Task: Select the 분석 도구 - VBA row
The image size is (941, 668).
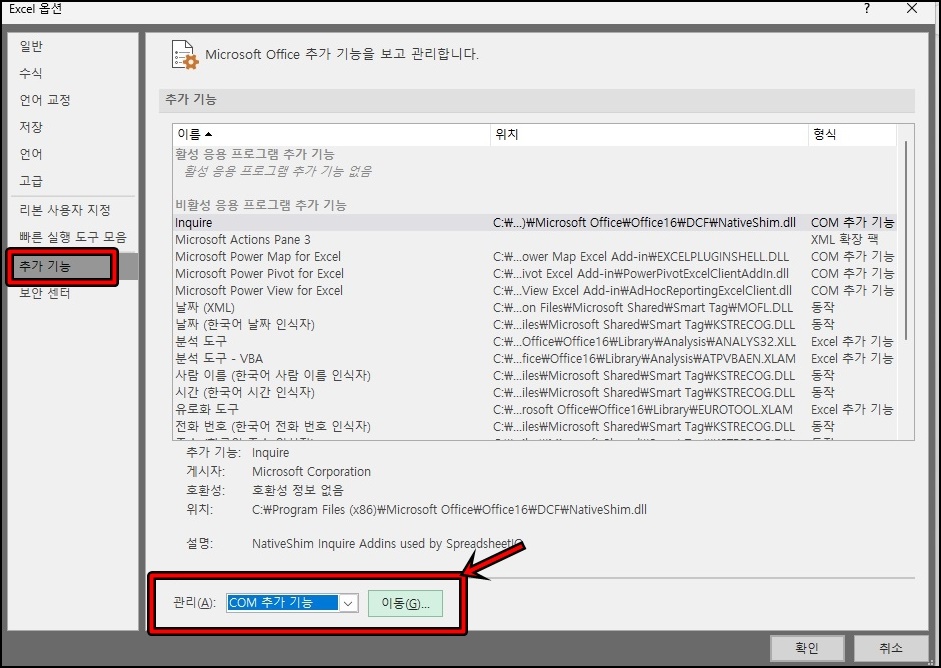Action: (x=534, y=359)
